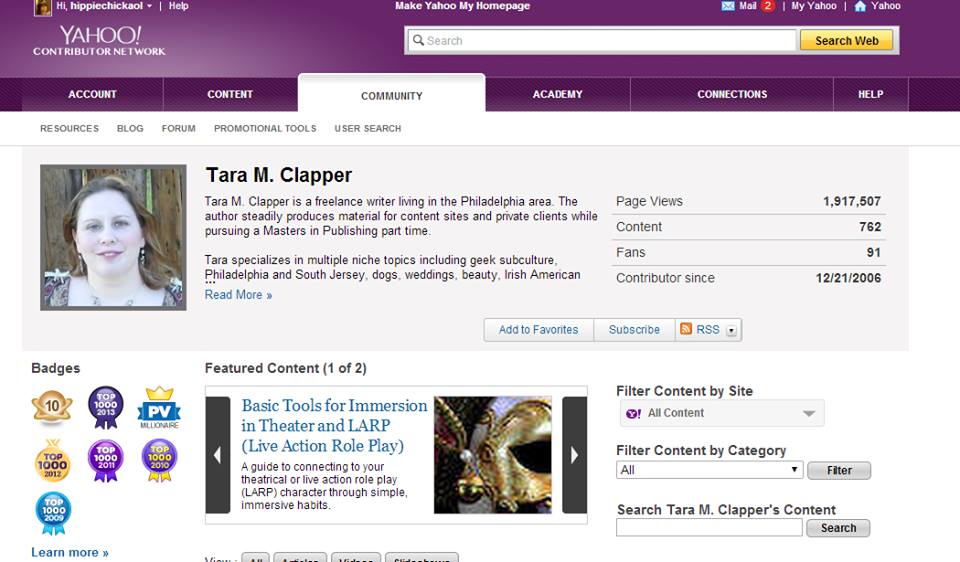The image size is (960, 562).
Task: Open the RSS dropdown arrow
Action: pyautogui.click(x=731, y=331)
